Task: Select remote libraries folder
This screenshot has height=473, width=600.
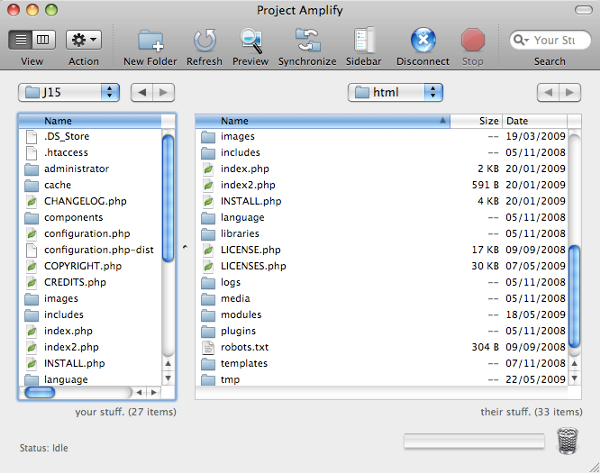Action: coord(382,233)
